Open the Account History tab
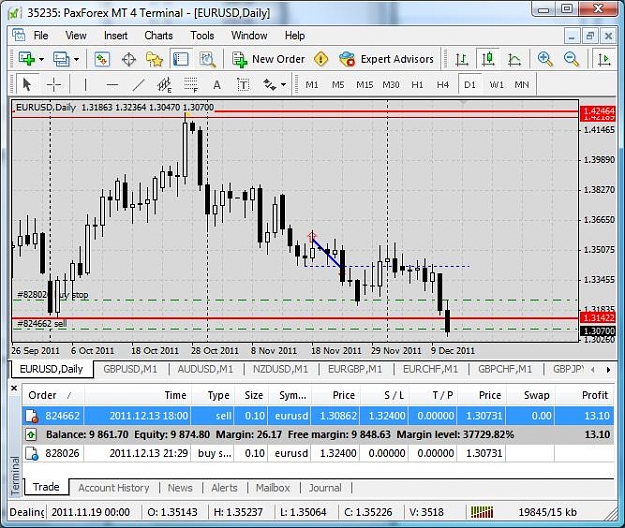Viewport: 625px width, 528px height. point(114,488)
